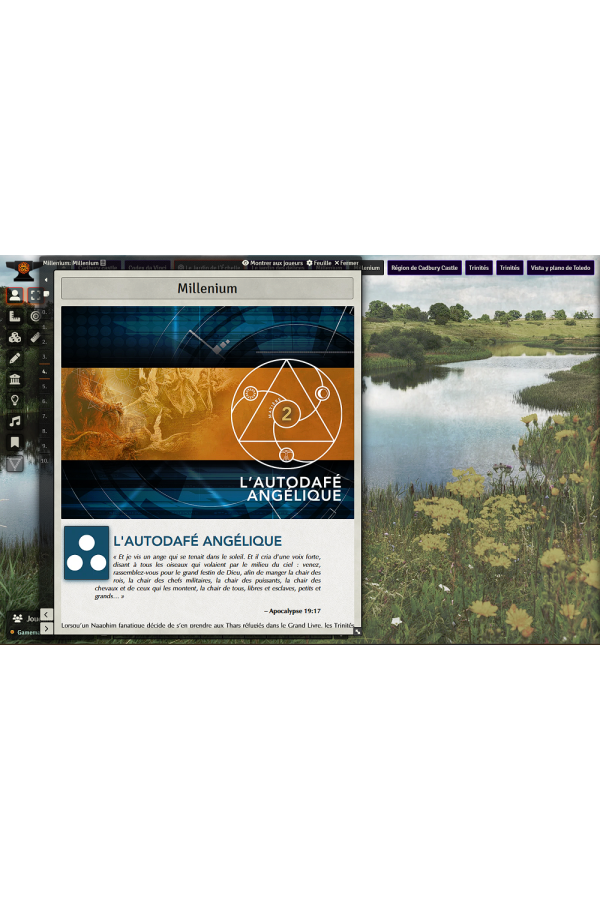This screenshot has width=600, height=900.
Task: Click Fermer to close the journal
Action: pos(346,263)
